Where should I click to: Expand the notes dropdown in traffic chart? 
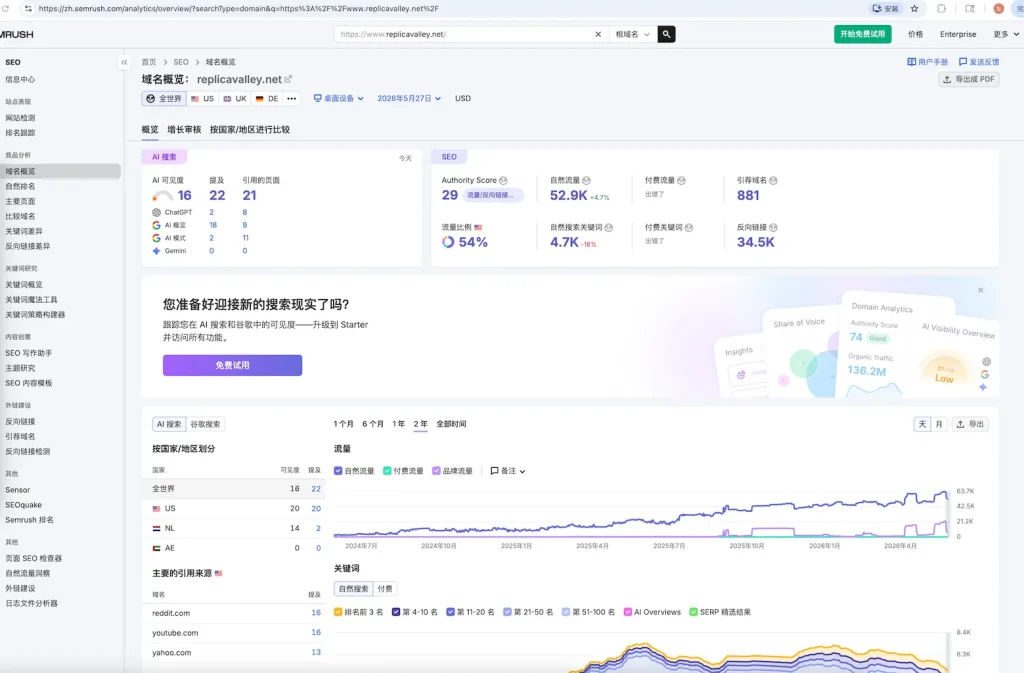[507, 471]
